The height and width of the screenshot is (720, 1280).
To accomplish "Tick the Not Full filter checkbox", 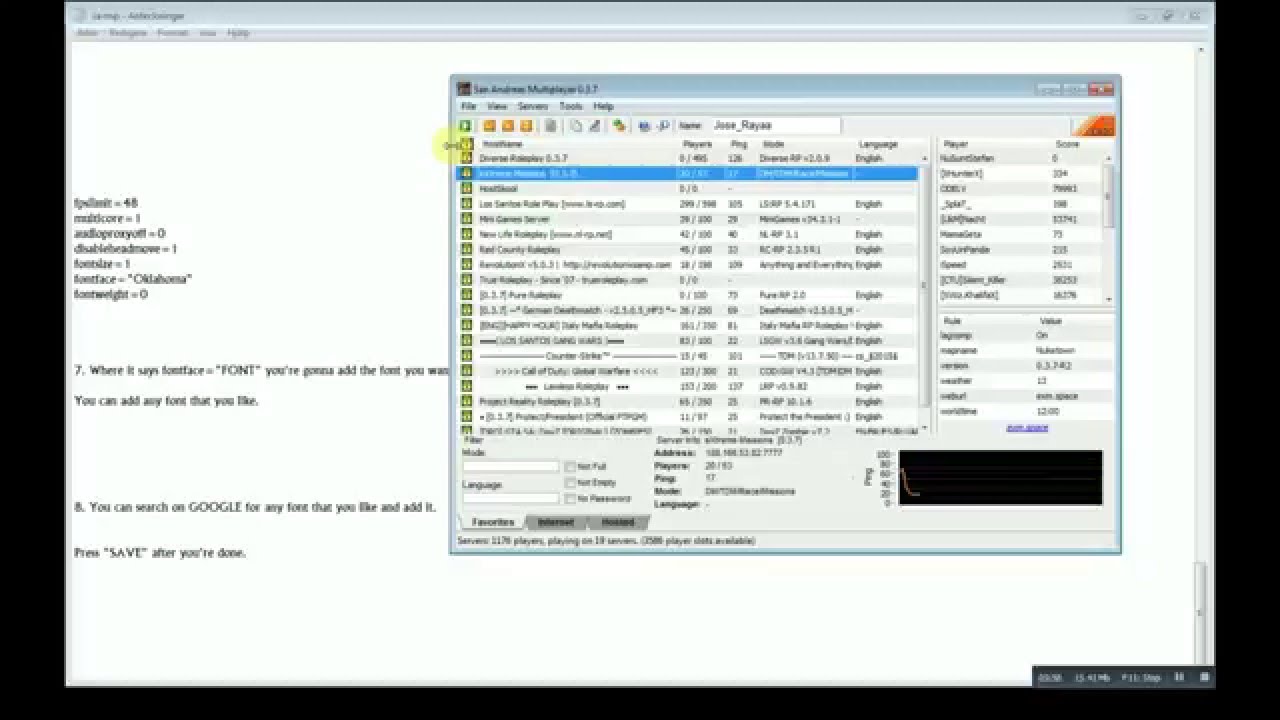I will pos(570,467).
